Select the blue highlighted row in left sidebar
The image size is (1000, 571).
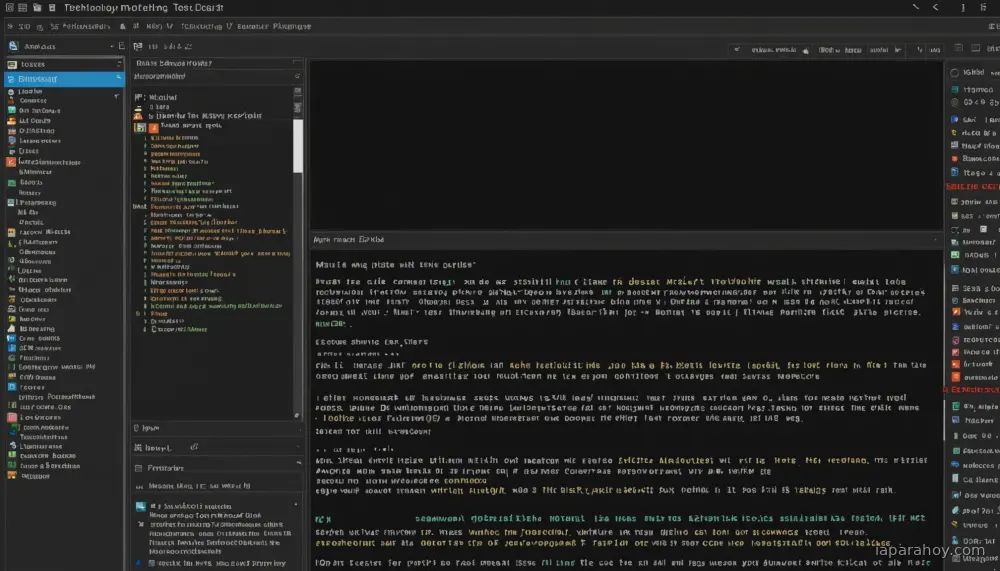click(x=64, y=79)
